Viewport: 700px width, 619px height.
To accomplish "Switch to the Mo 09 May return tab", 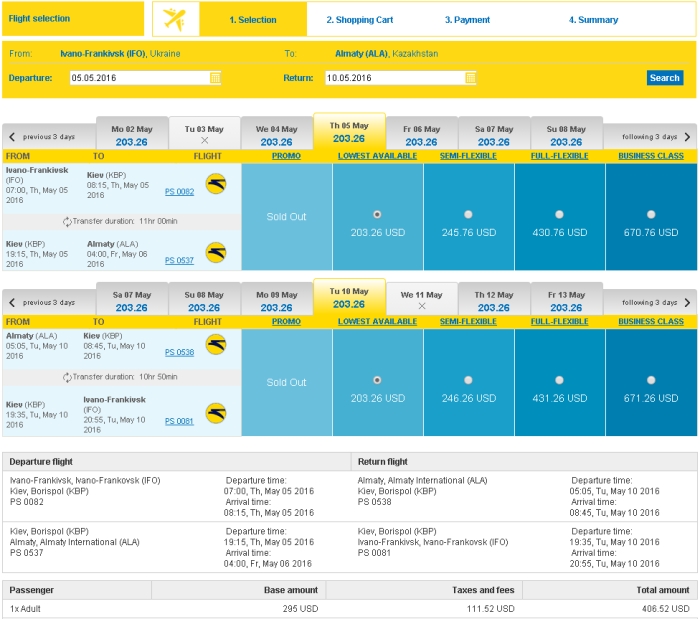I will [x=277, y=301].
